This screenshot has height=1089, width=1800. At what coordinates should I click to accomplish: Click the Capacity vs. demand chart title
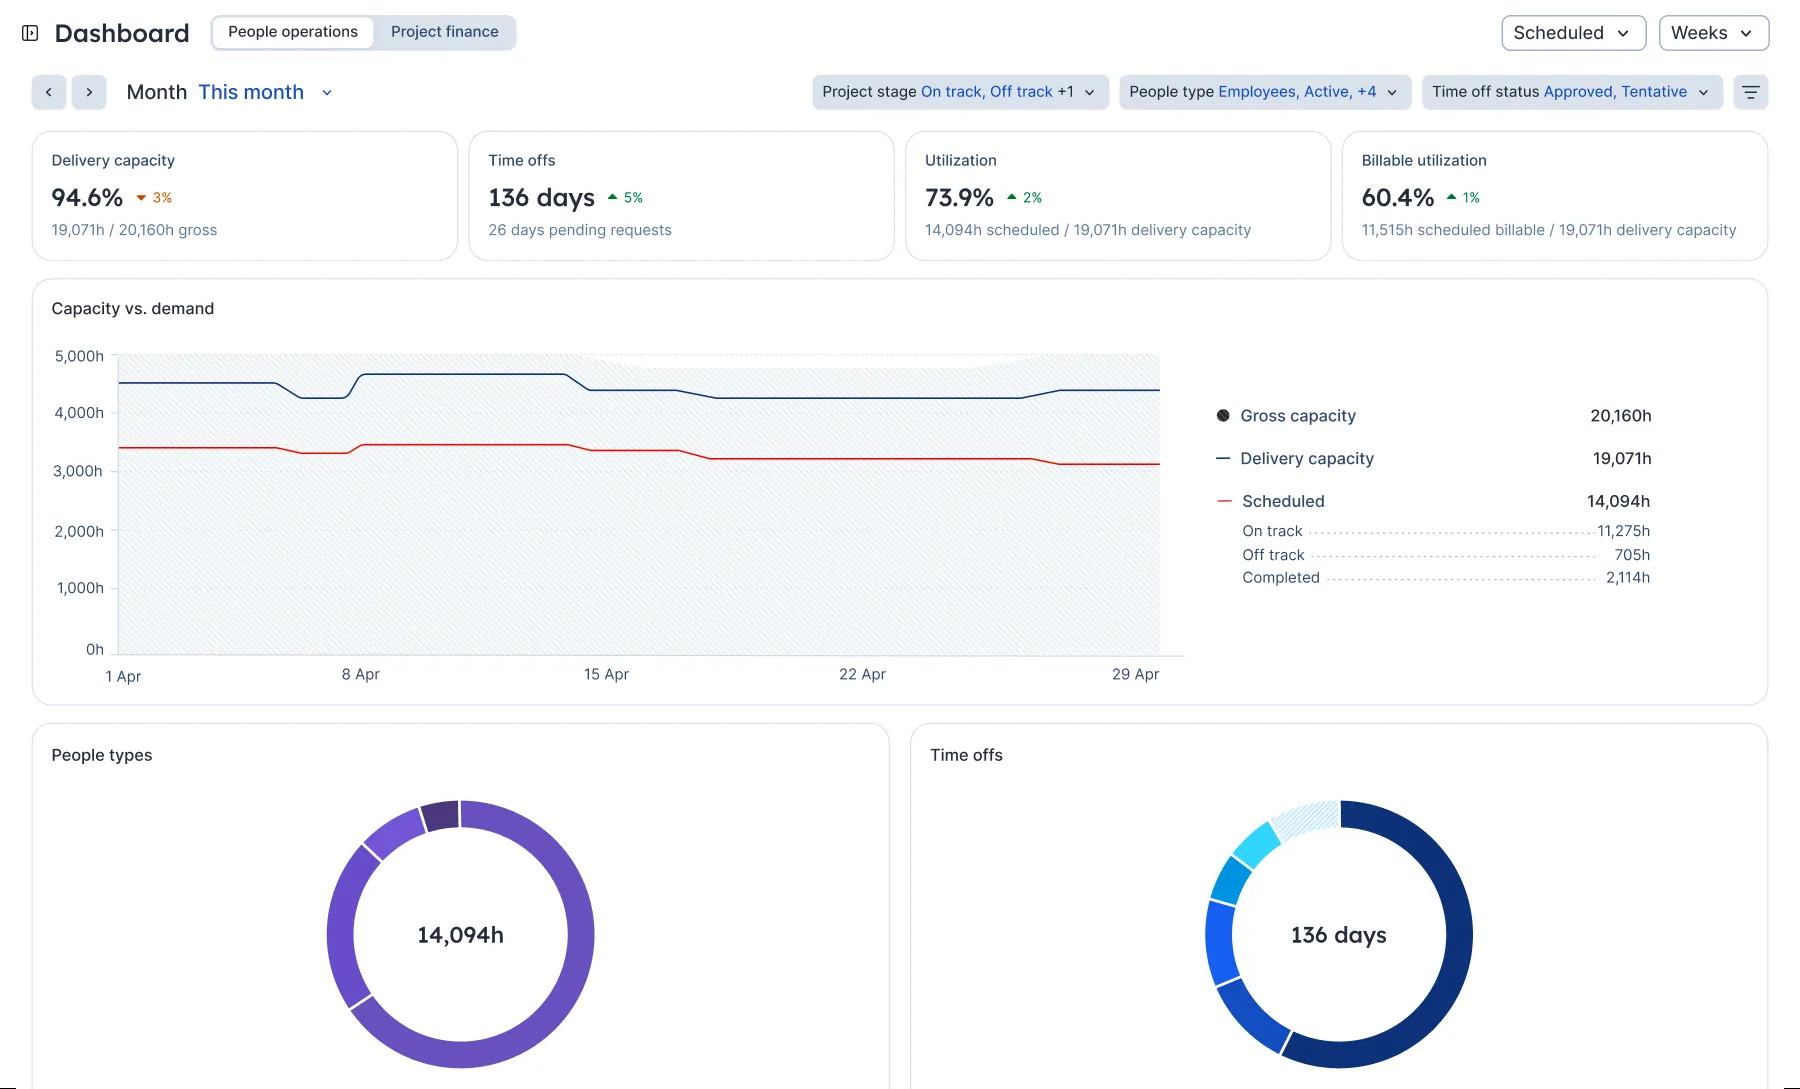(133, 308)
